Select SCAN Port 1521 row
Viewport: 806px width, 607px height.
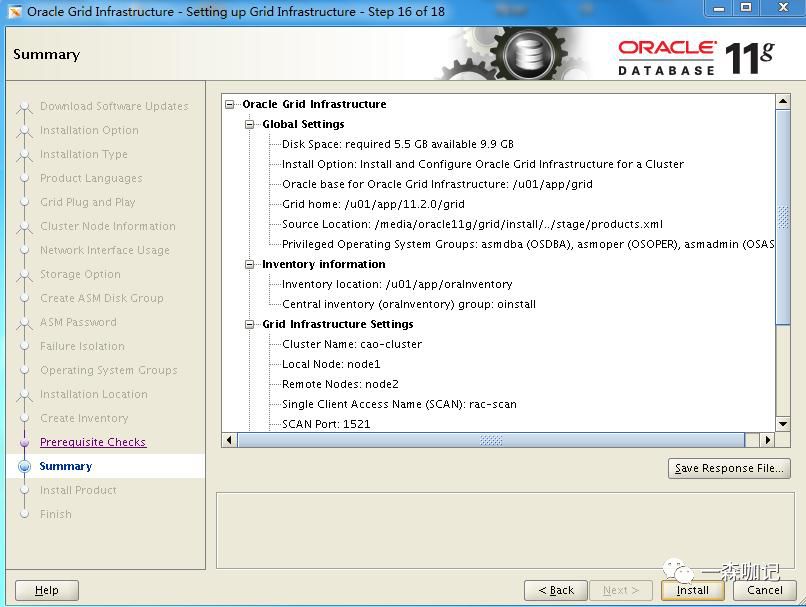click(326, 425)
